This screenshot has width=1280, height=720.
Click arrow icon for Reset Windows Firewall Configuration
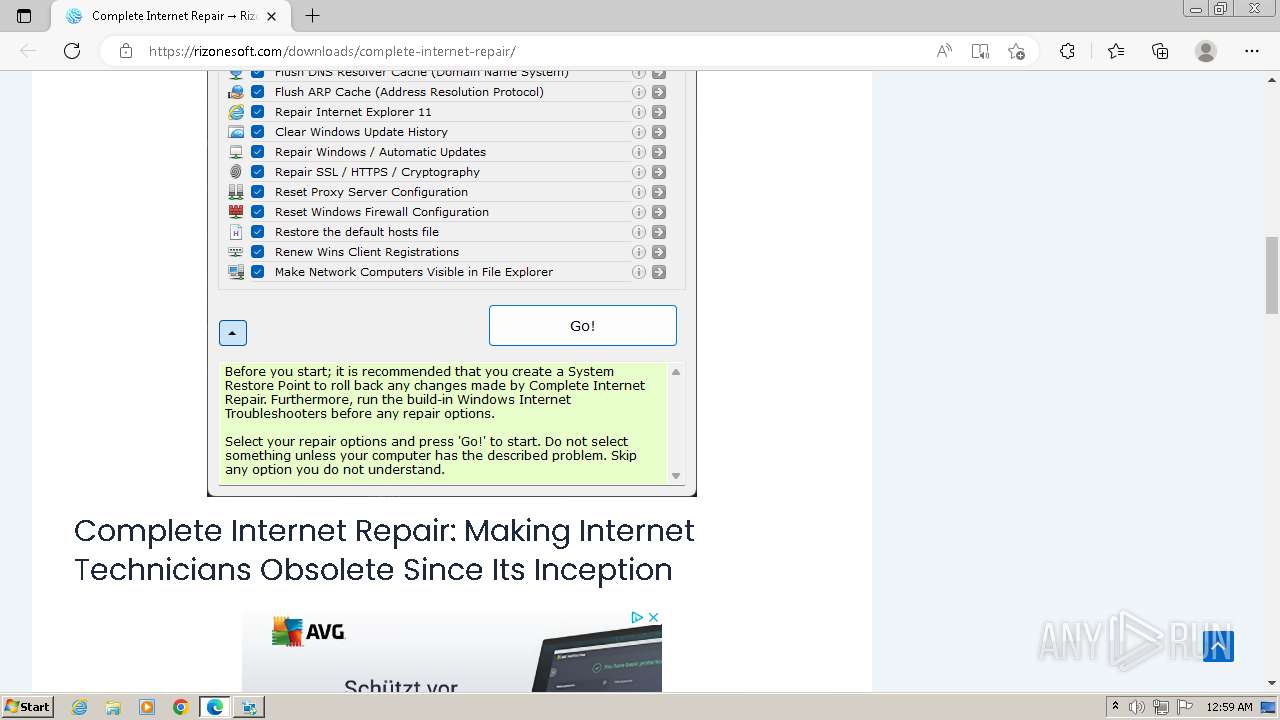point(659,212)
